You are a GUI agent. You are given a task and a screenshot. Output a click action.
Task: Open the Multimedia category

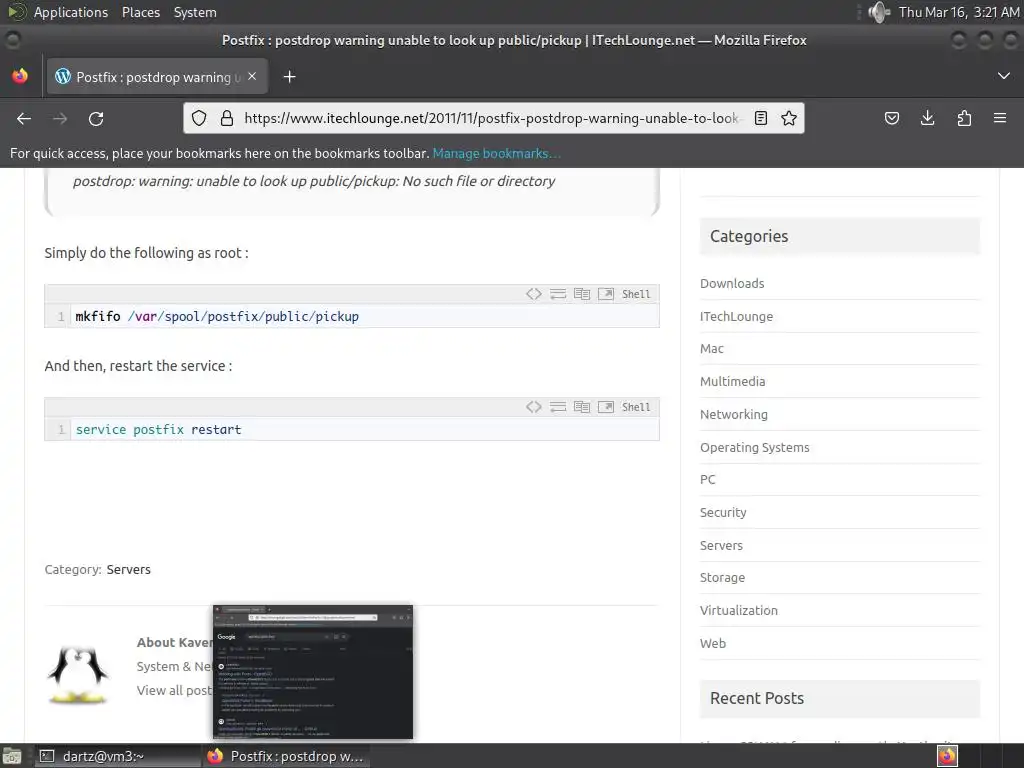(x=733, y=381)
